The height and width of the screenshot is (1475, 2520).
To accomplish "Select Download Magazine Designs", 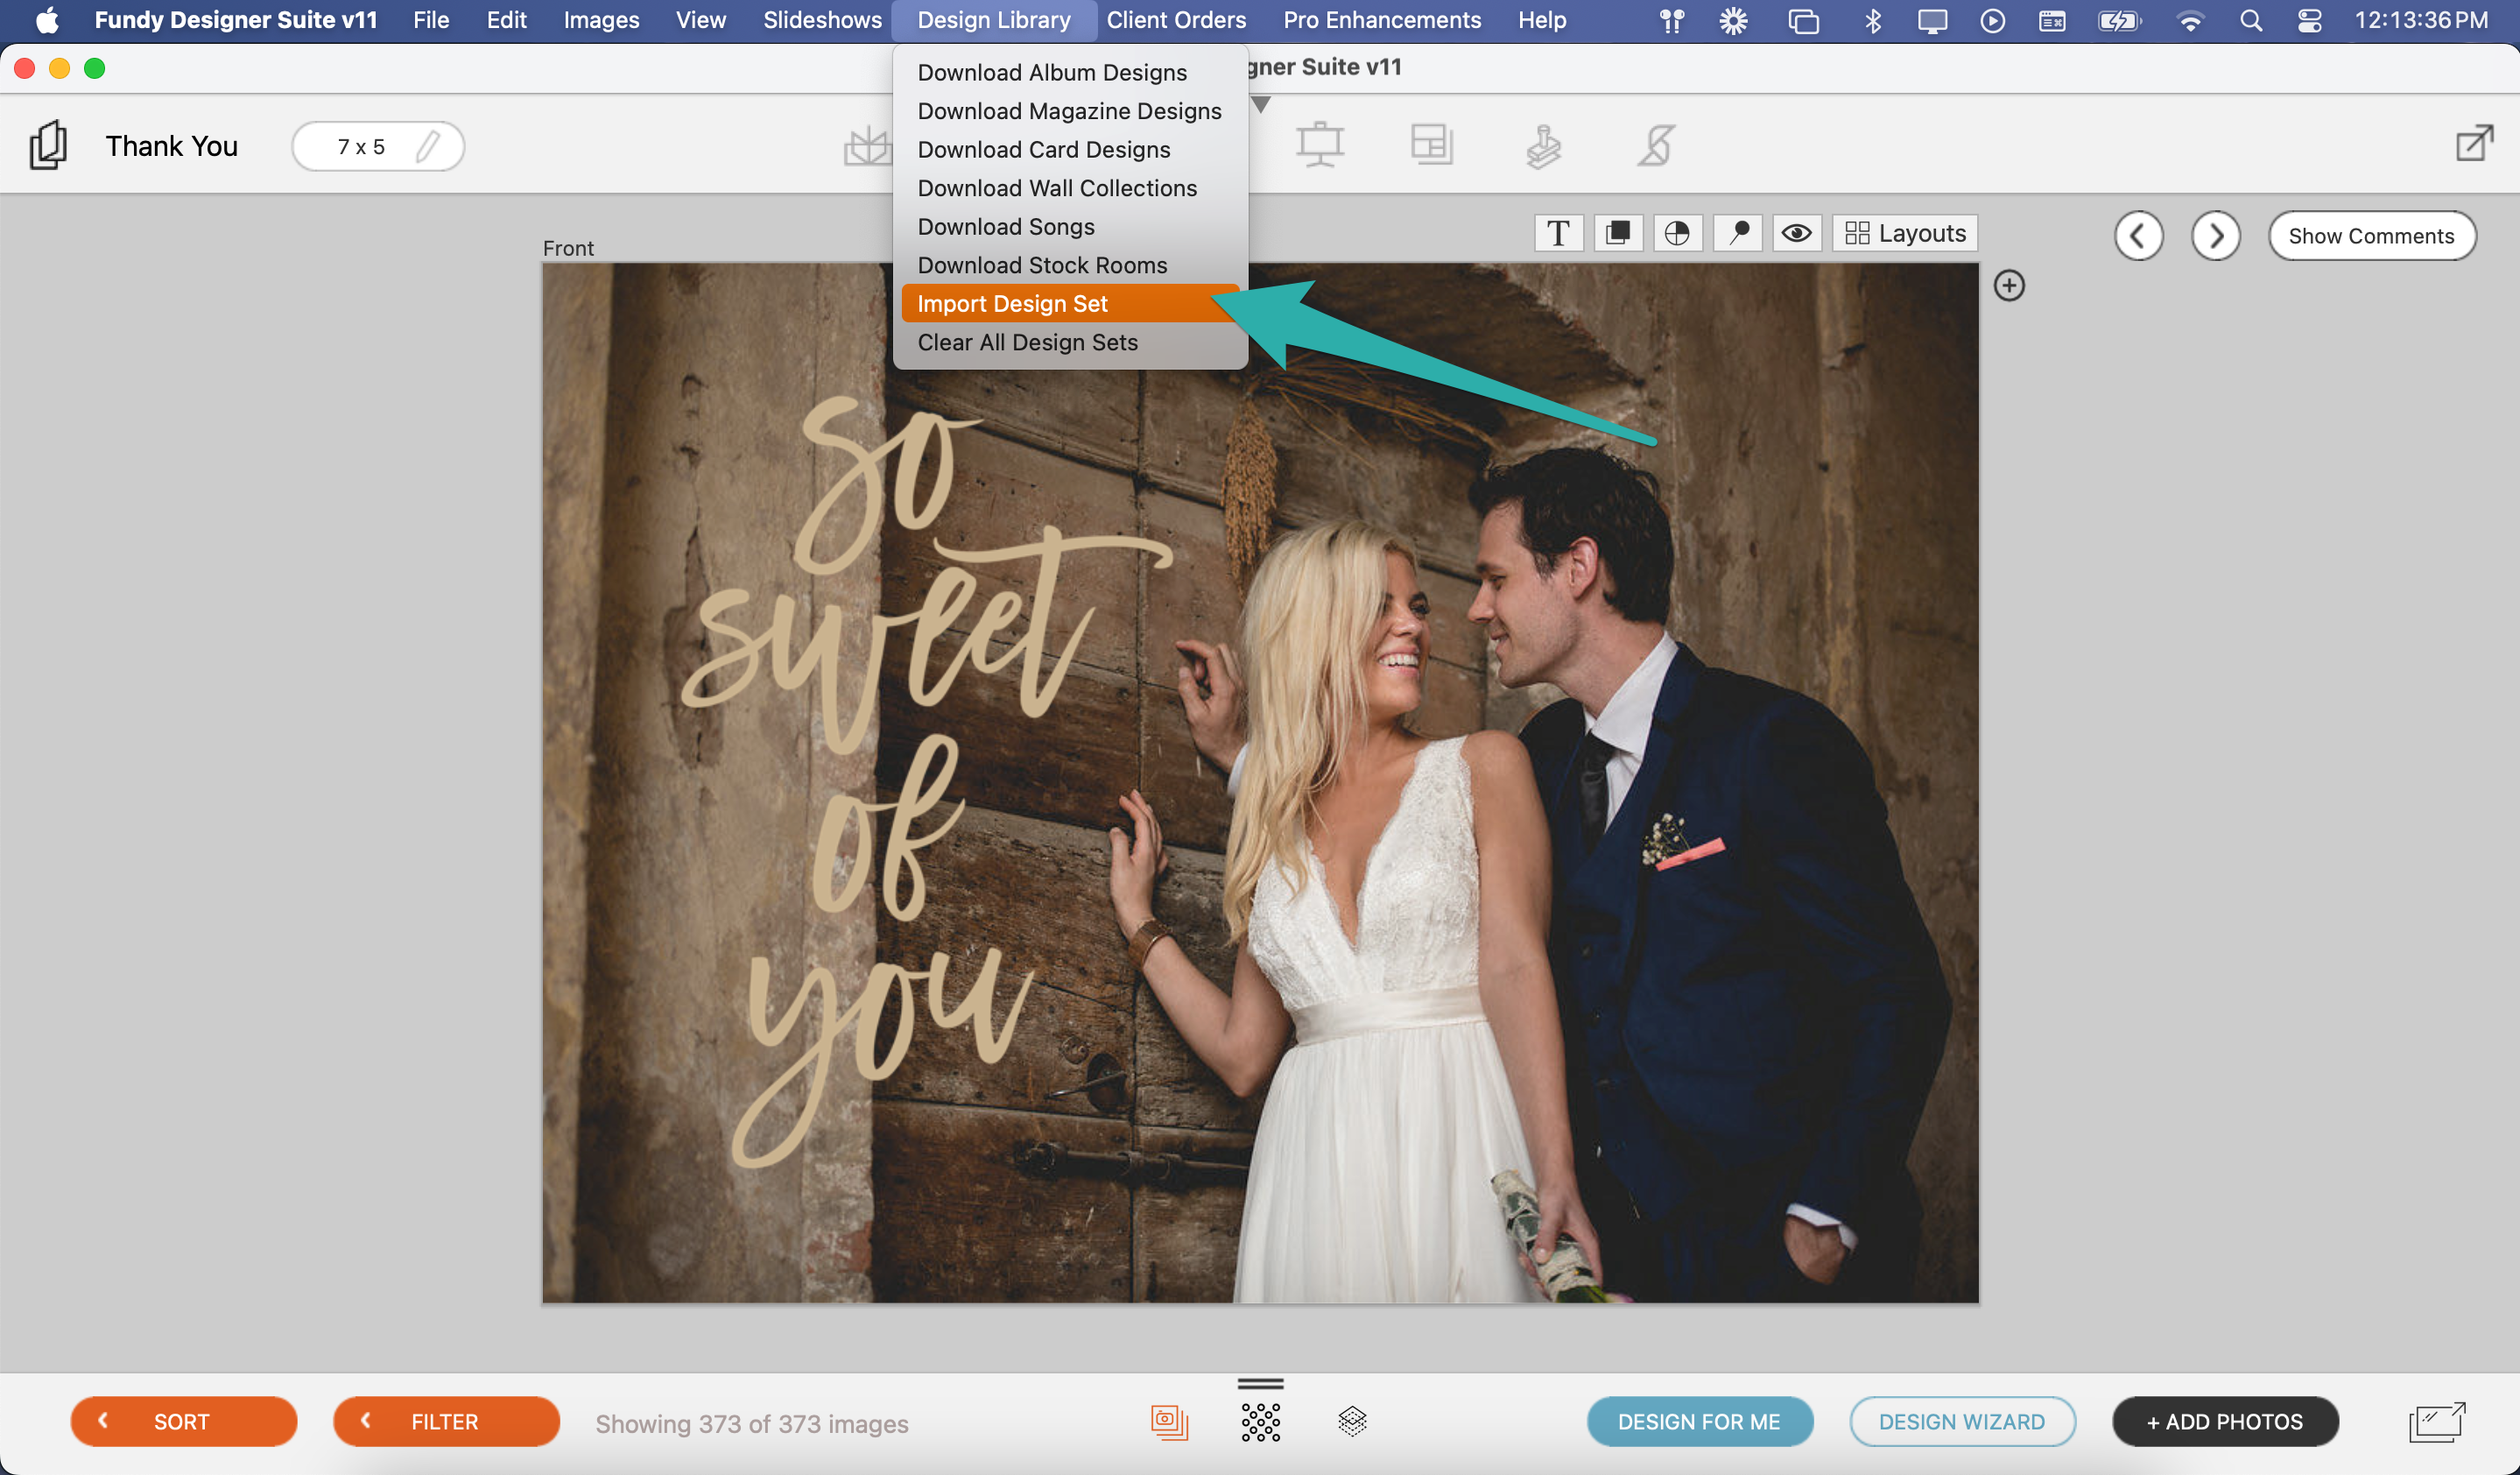I will (1070, 111).
